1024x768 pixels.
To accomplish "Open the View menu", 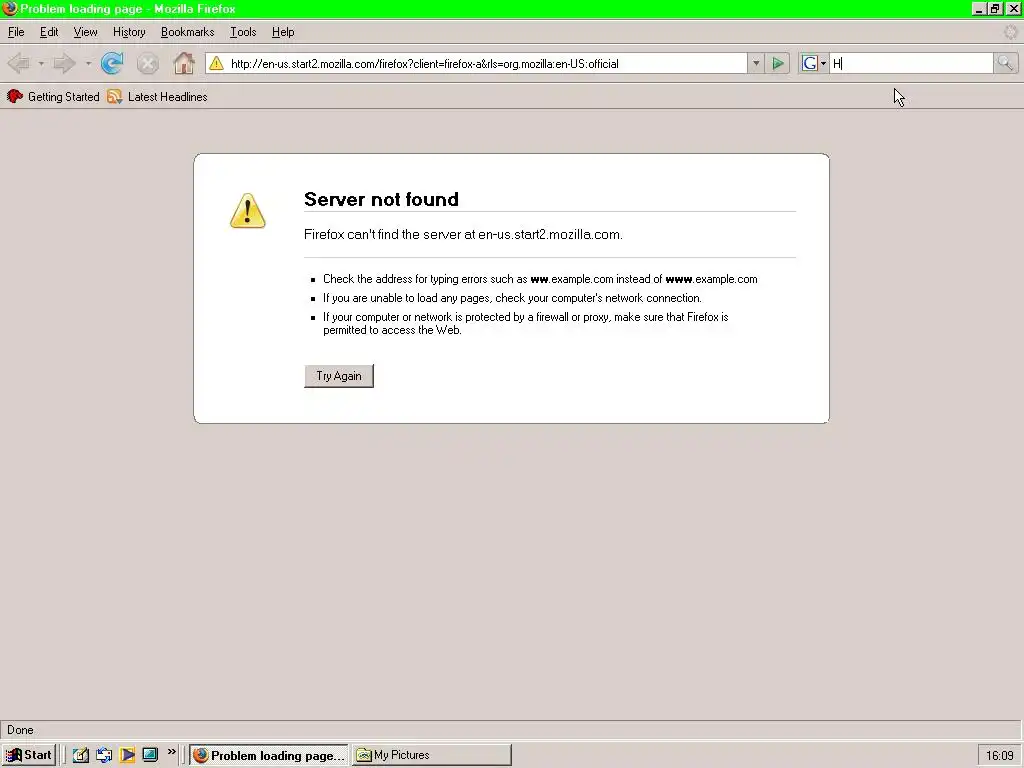I will tap(86, 32).
